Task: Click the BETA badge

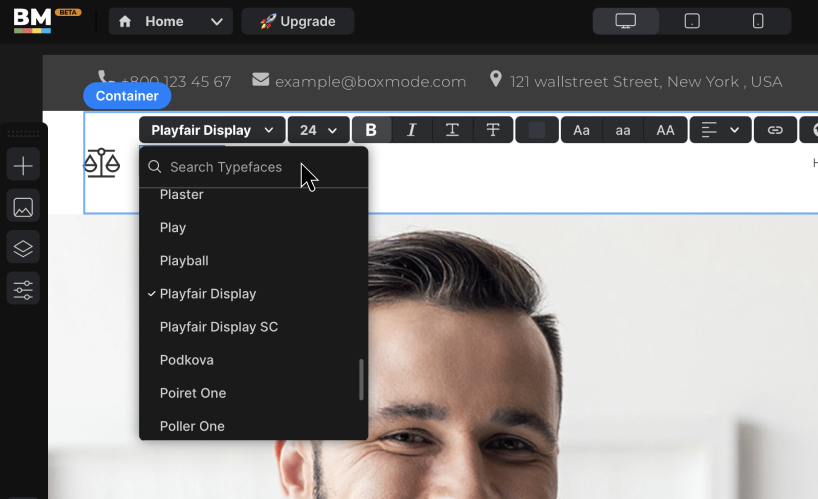Action: point(68,13)
